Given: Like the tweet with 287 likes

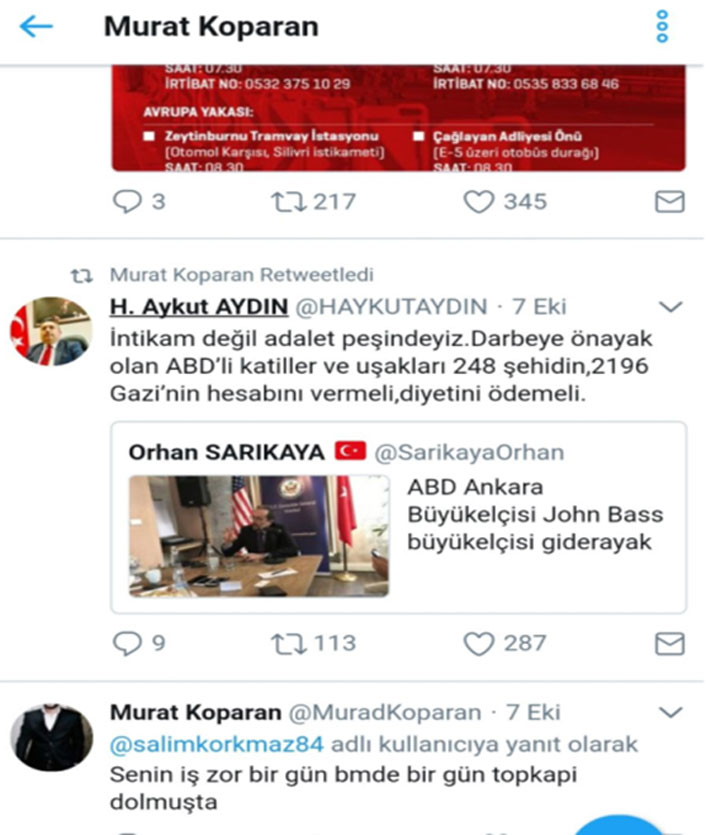Looking at the screenshot, I should click(x=479, y=644).
